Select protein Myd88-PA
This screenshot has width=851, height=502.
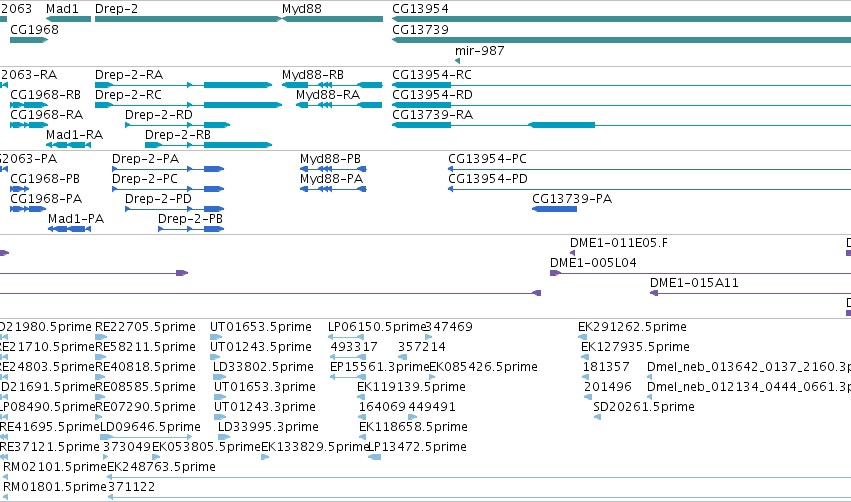click(x=333, y=189)
